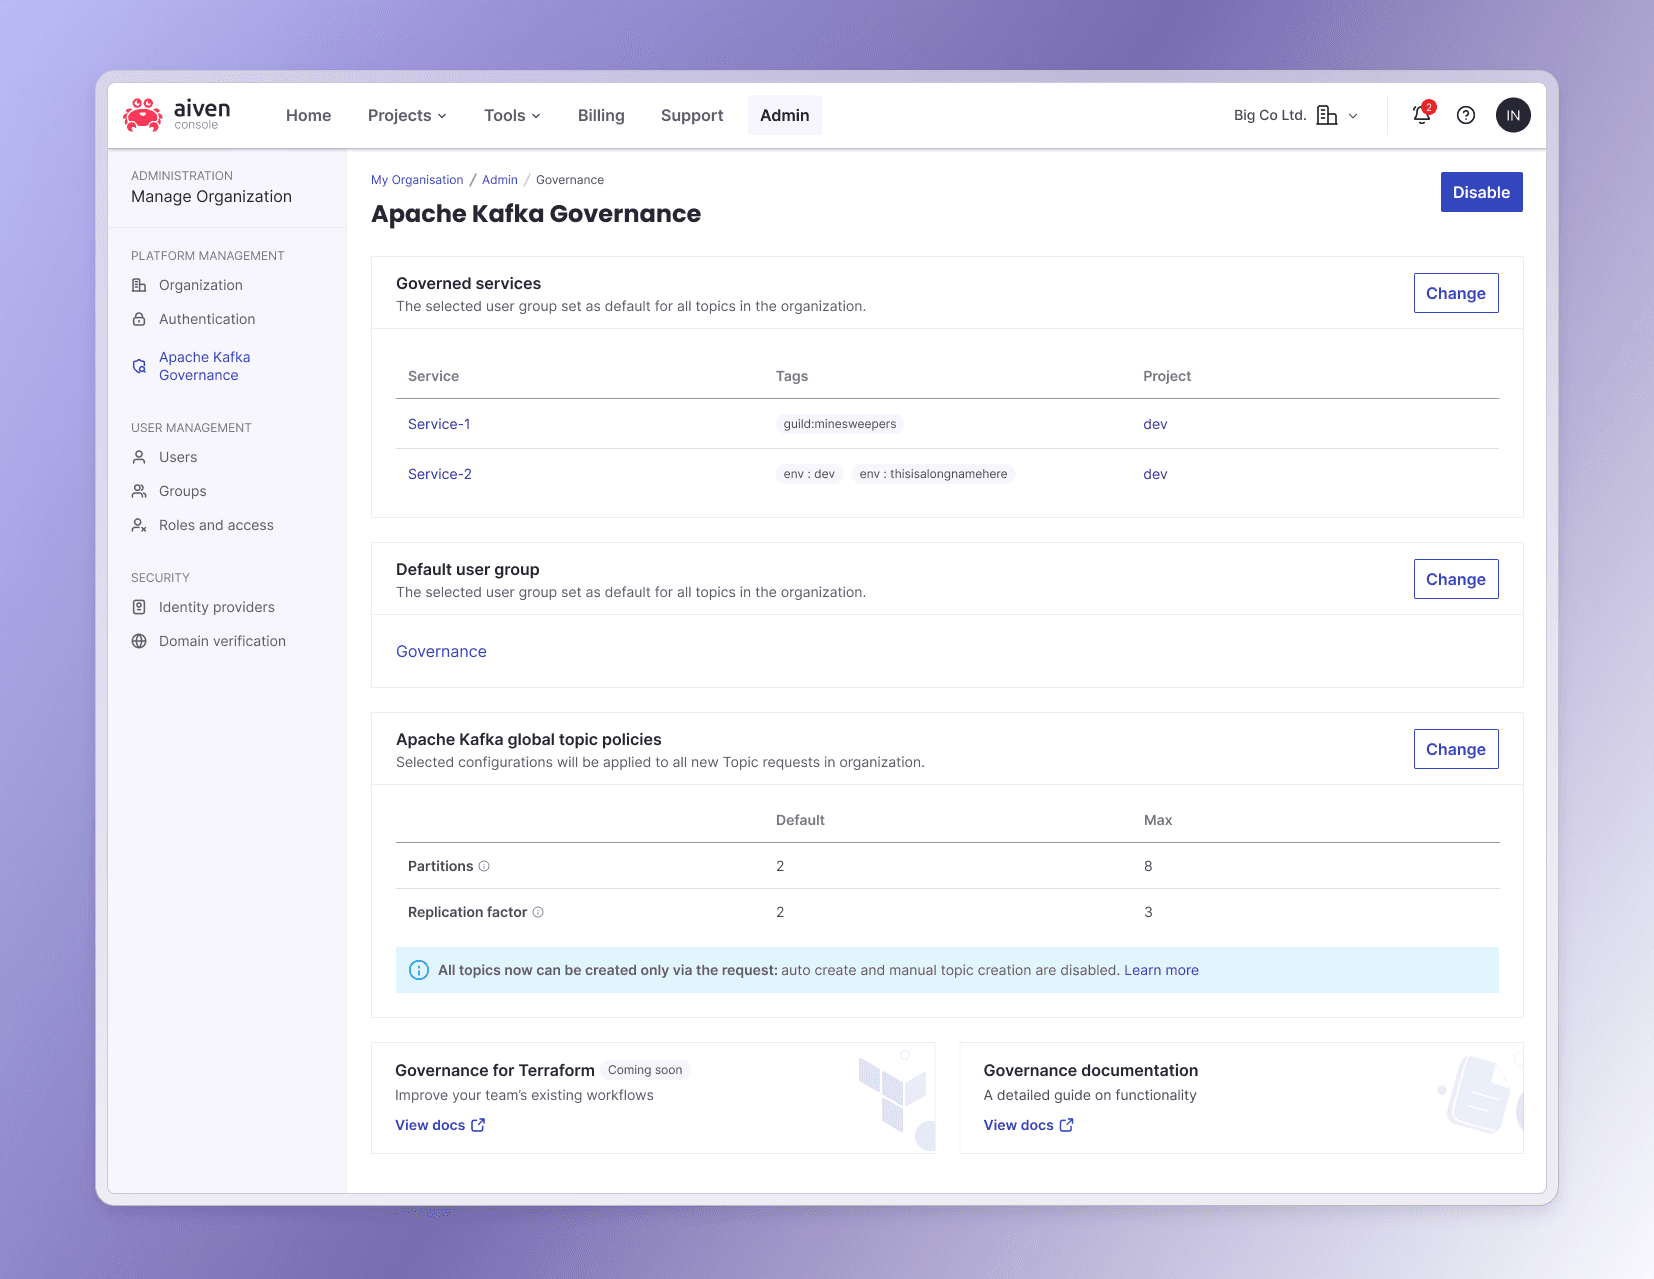Open the Support menu item

[692, 115]
